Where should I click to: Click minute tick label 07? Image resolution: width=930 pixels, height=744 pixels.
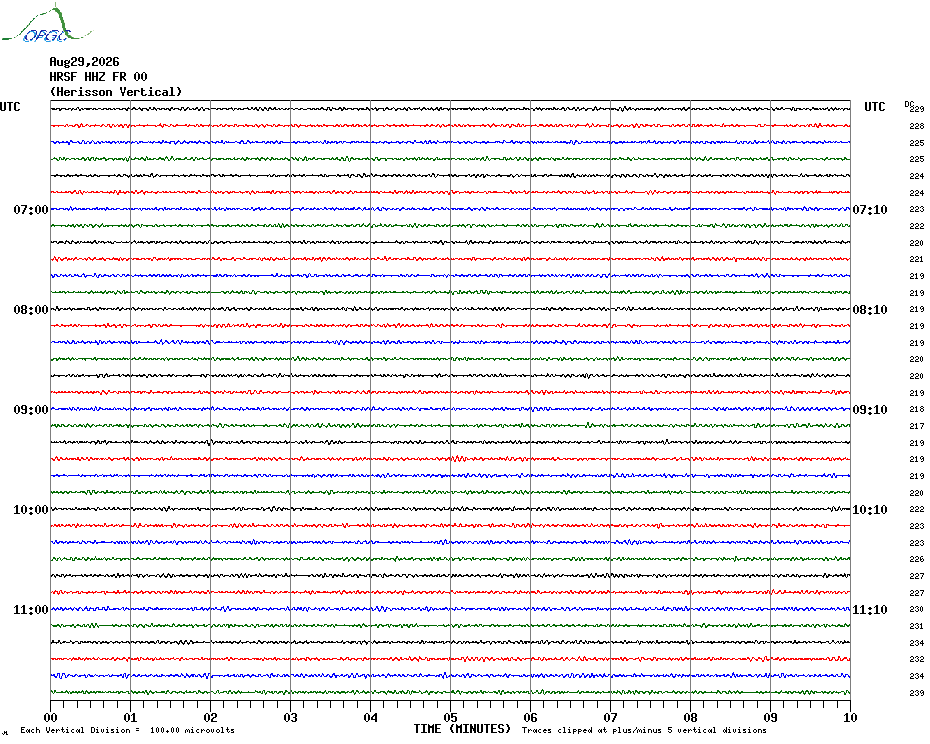pos(610,717)
